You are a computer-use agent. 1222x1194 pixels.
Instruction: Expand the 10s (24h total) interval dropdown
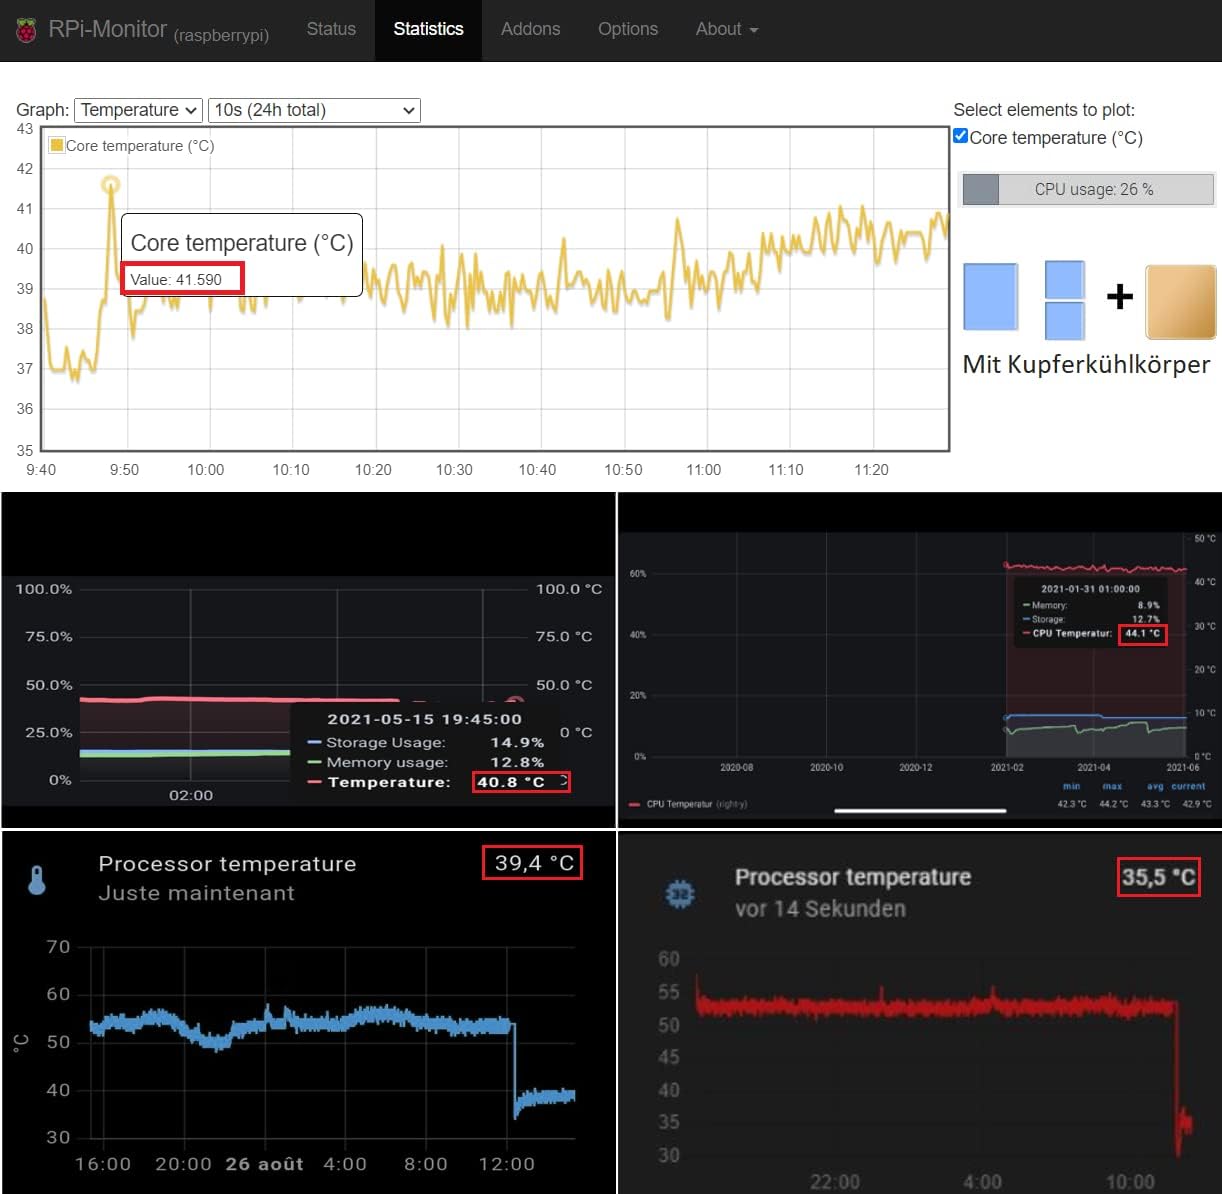click(x=314, y=110)
